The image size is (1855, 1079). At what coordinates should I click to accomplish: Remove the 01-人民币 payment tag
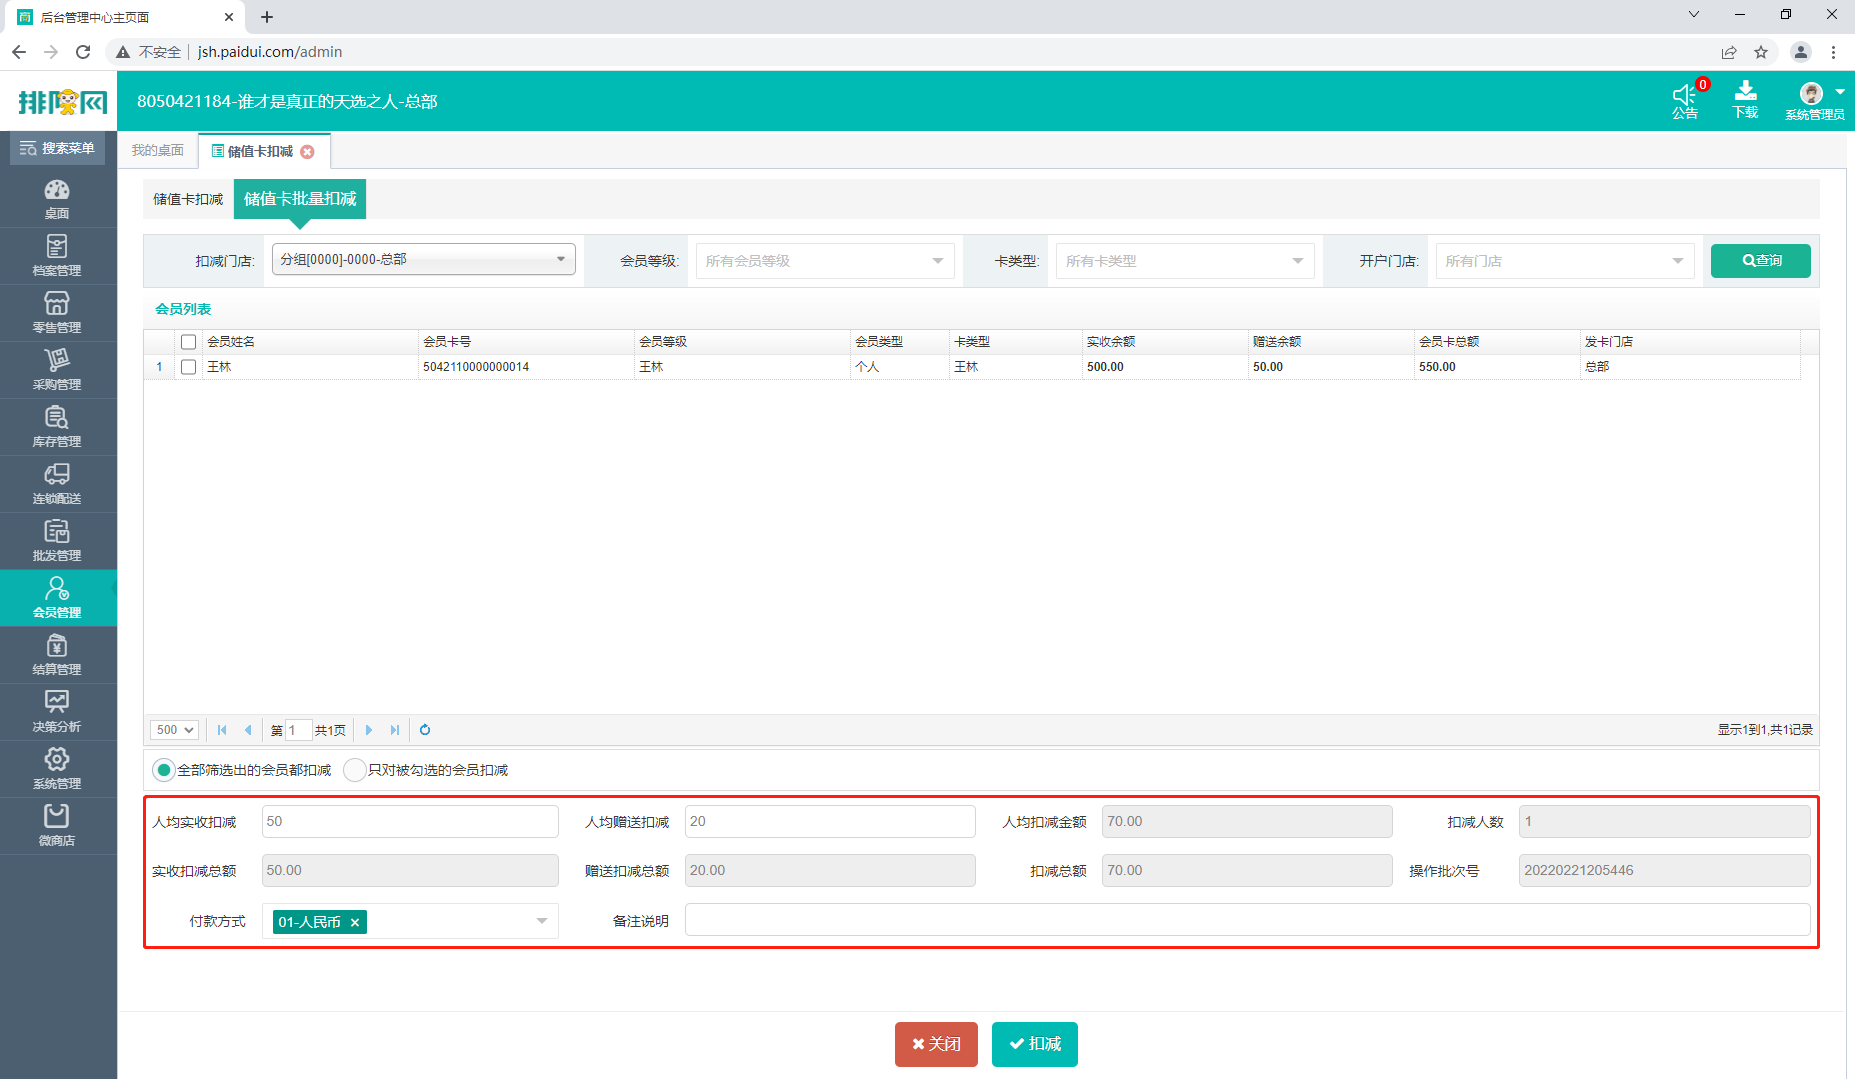(x=355, y=922)
